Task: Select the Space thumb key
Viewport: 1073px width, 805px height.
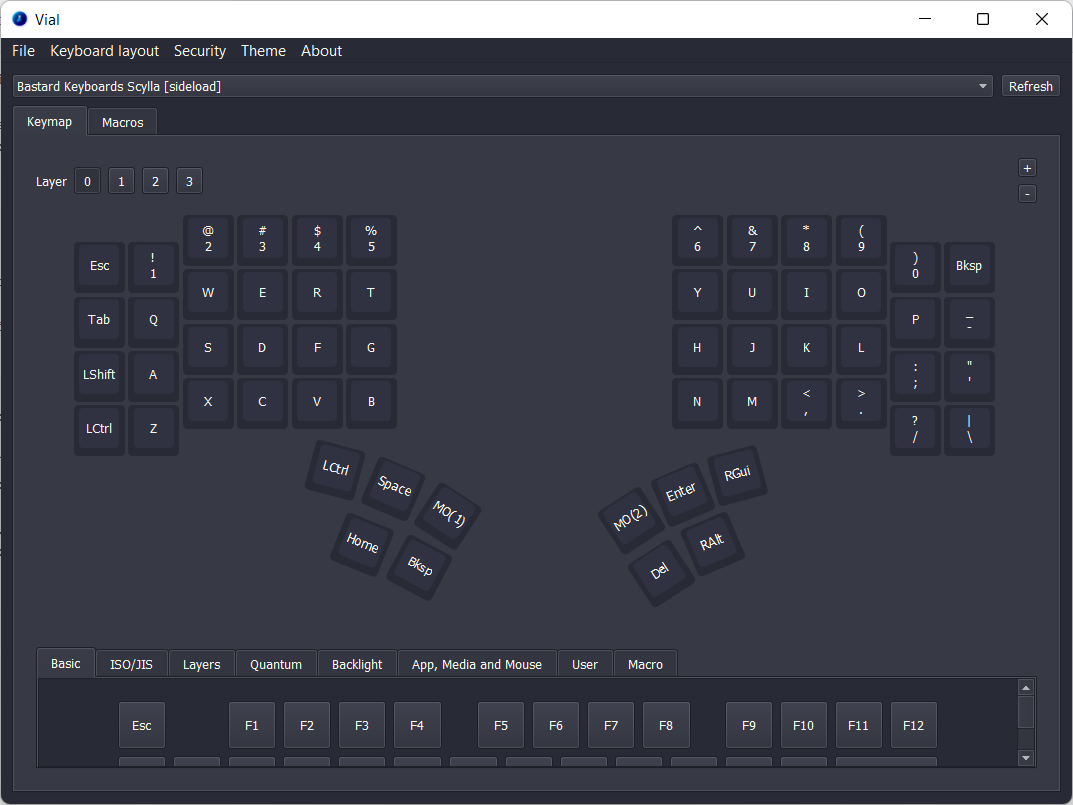Action: [394, 487]
